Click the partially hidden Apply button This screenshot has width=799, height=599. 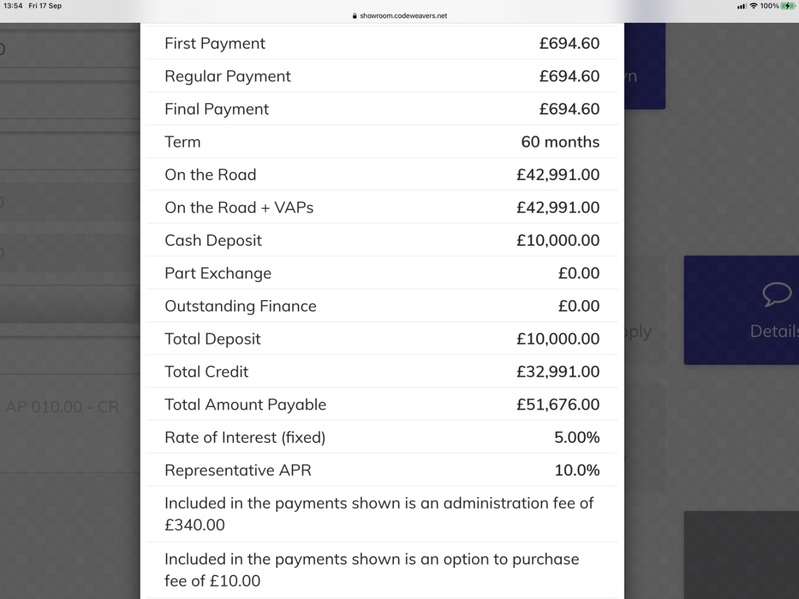(638, 332)
